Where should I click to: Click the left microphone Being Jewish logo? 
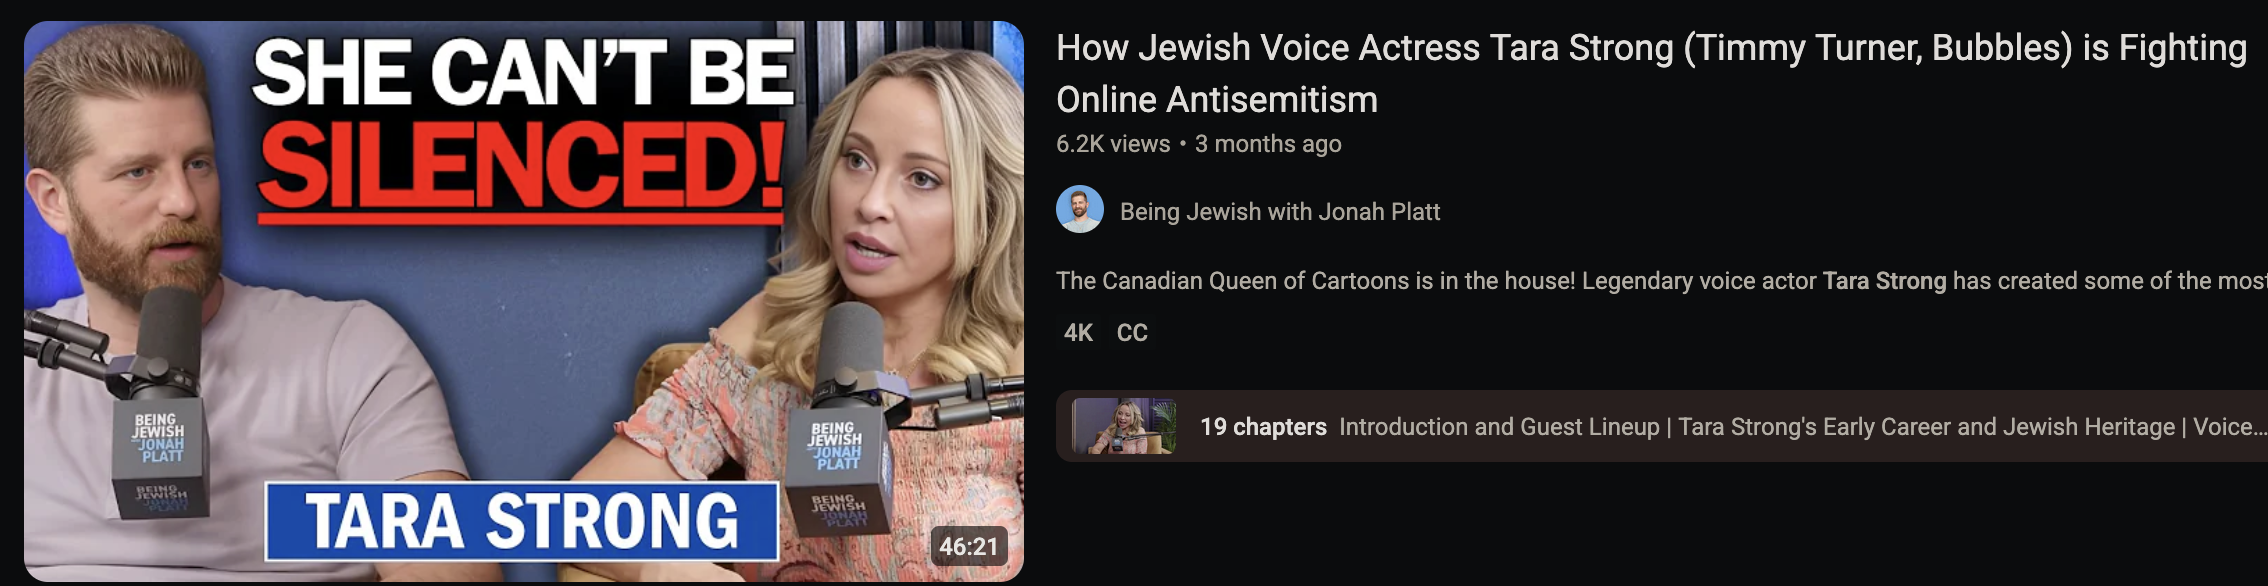tap(159, 438)
